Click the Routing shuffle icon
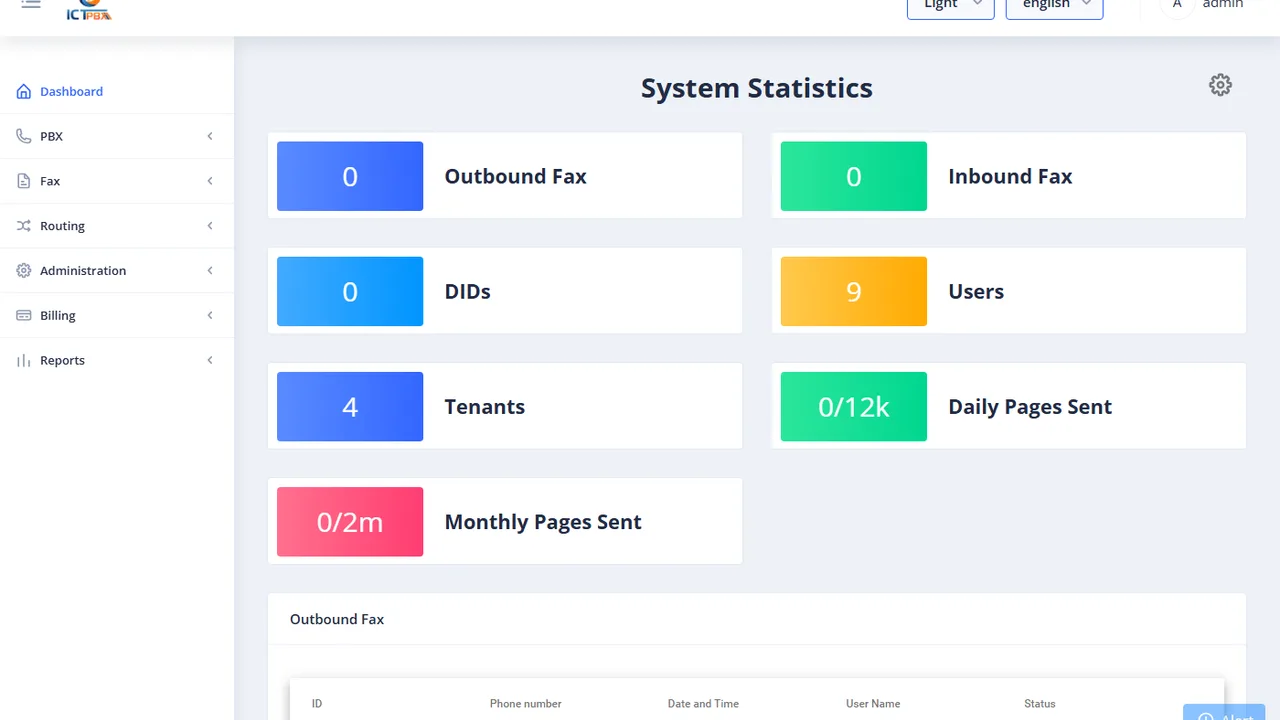 click(24, 226)
